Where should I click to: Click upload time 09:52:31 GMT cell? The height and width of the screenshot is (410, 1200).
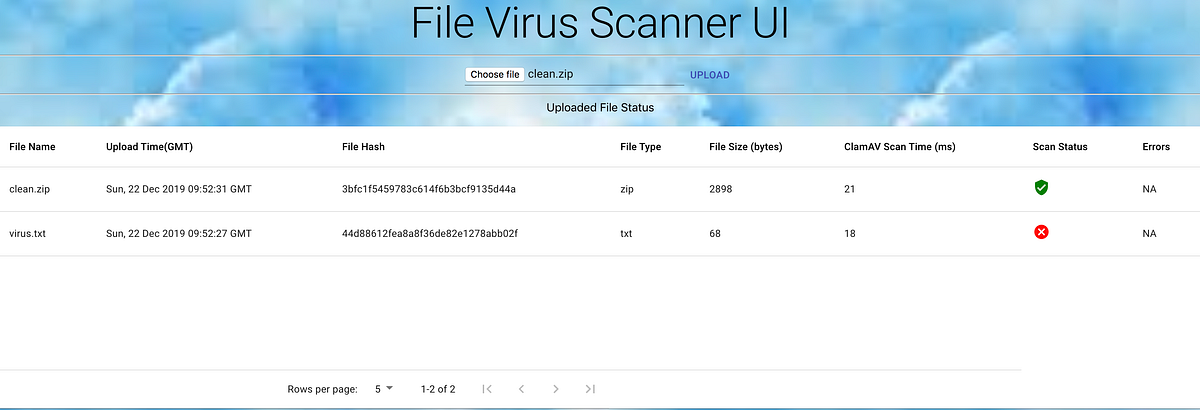pos(179,188)
